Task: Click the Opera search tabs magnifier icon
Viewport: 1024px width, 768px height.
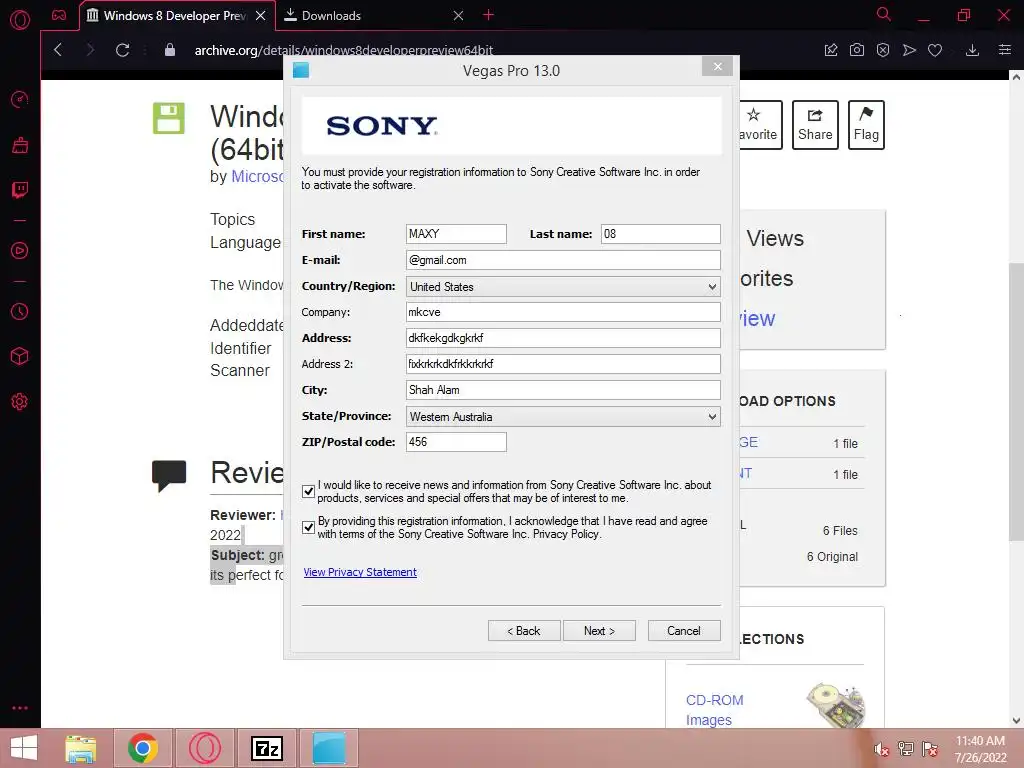Action: tap(884, 14)
